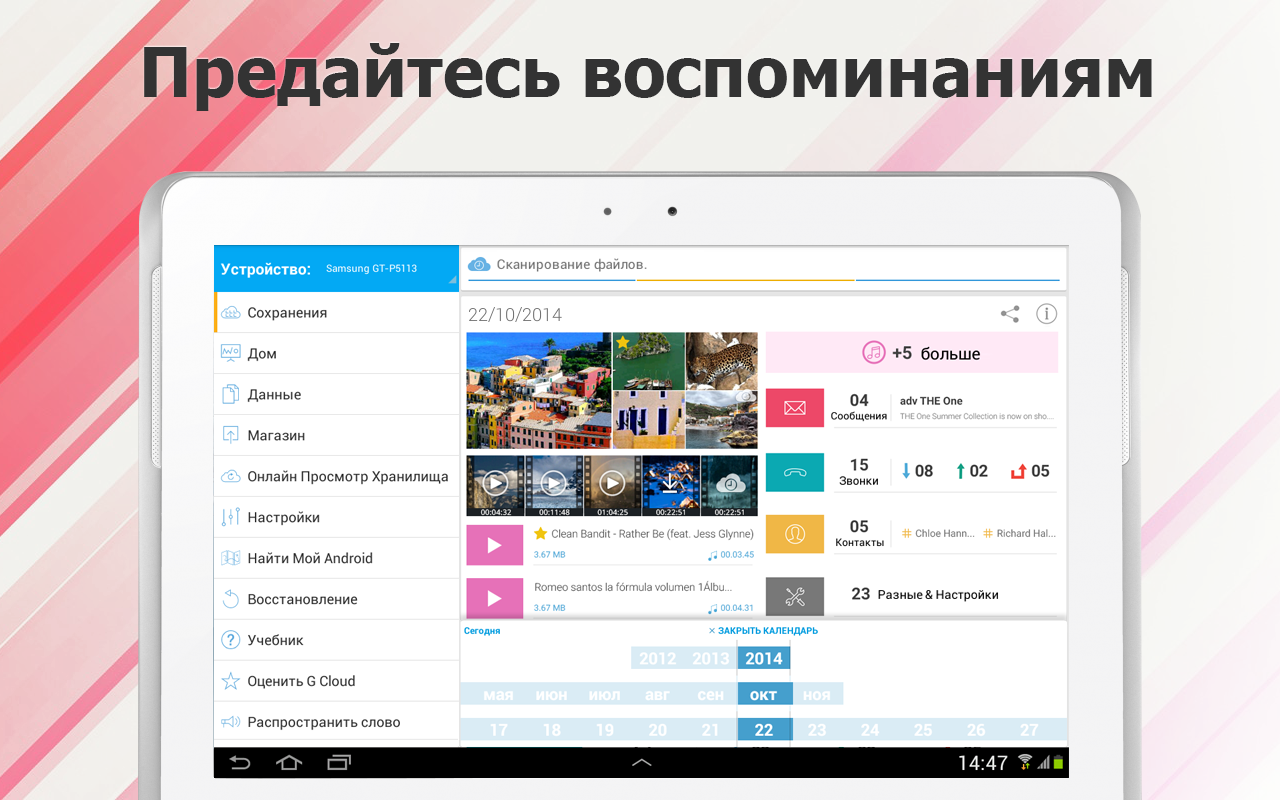Tap the share icon next to the date
The height and width of the screenshot is (800, 1280).
click(1010, 314)
